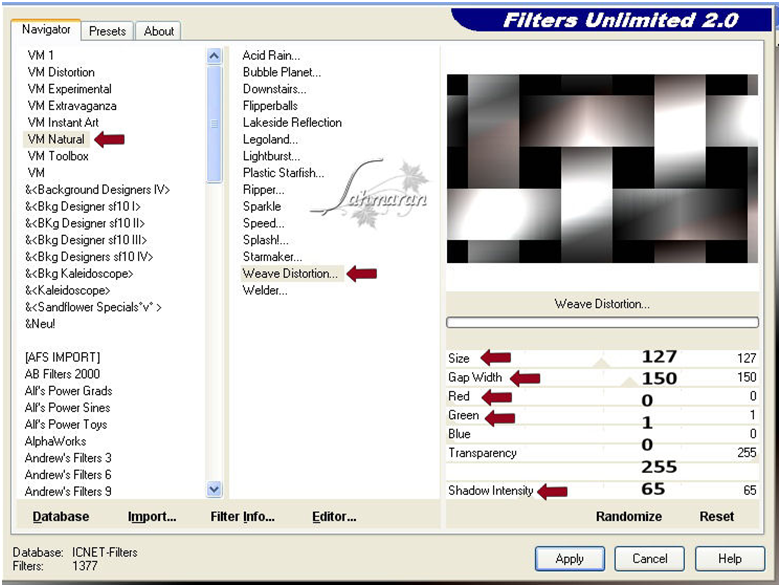Open the Editor... button
This screenshot has width=781, height=587.
[334, 516]
